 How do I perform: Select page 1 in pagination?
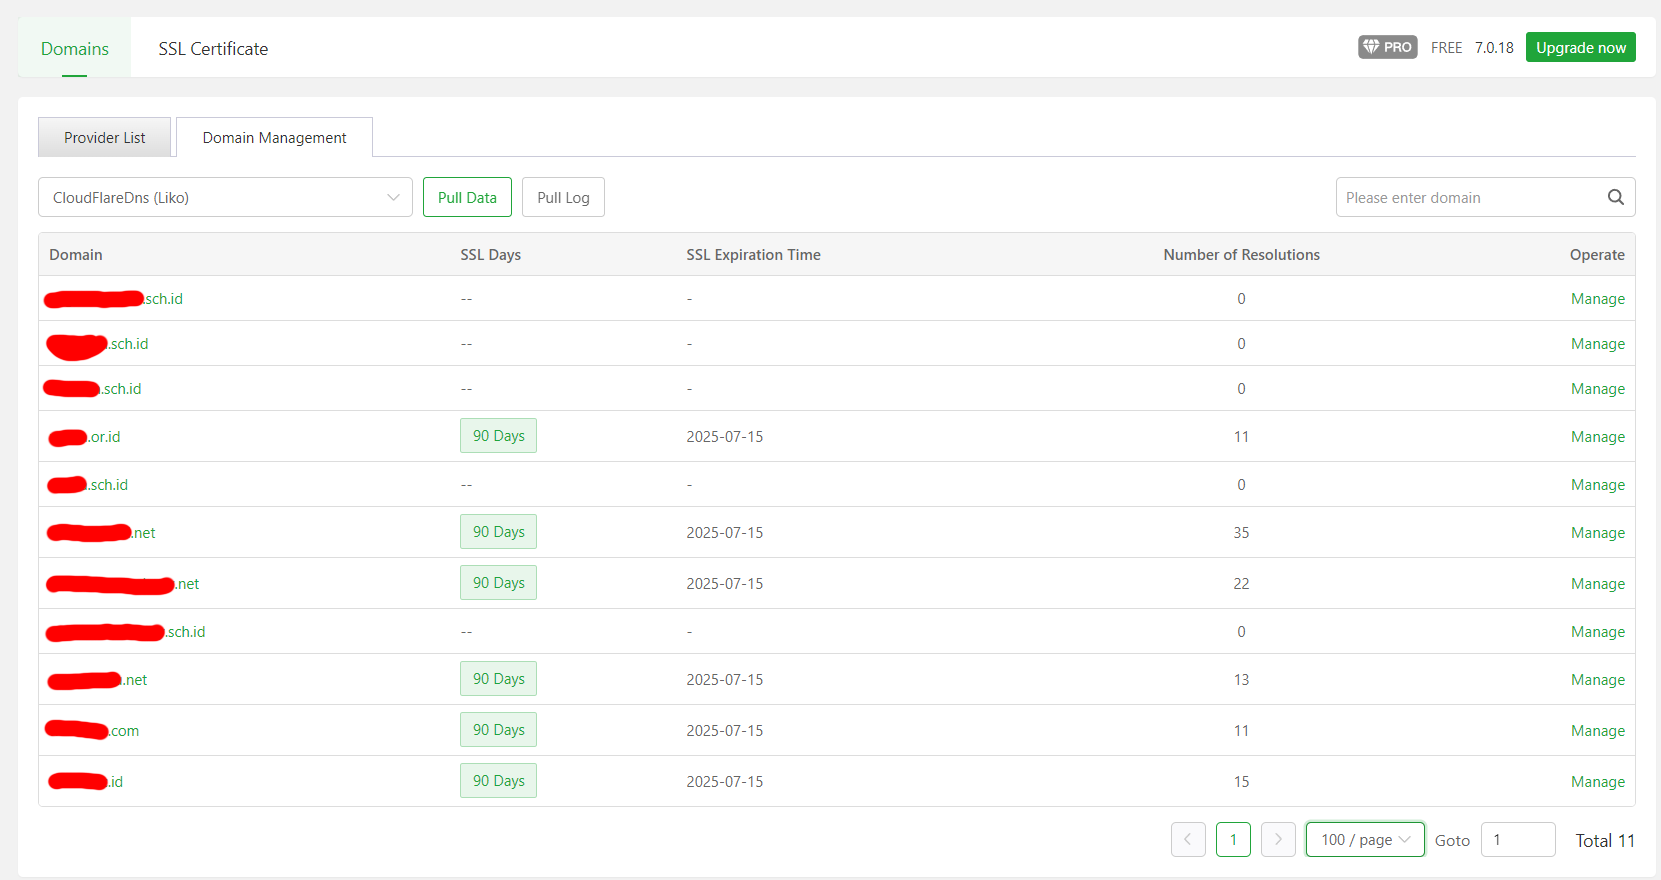(1233, 840)
